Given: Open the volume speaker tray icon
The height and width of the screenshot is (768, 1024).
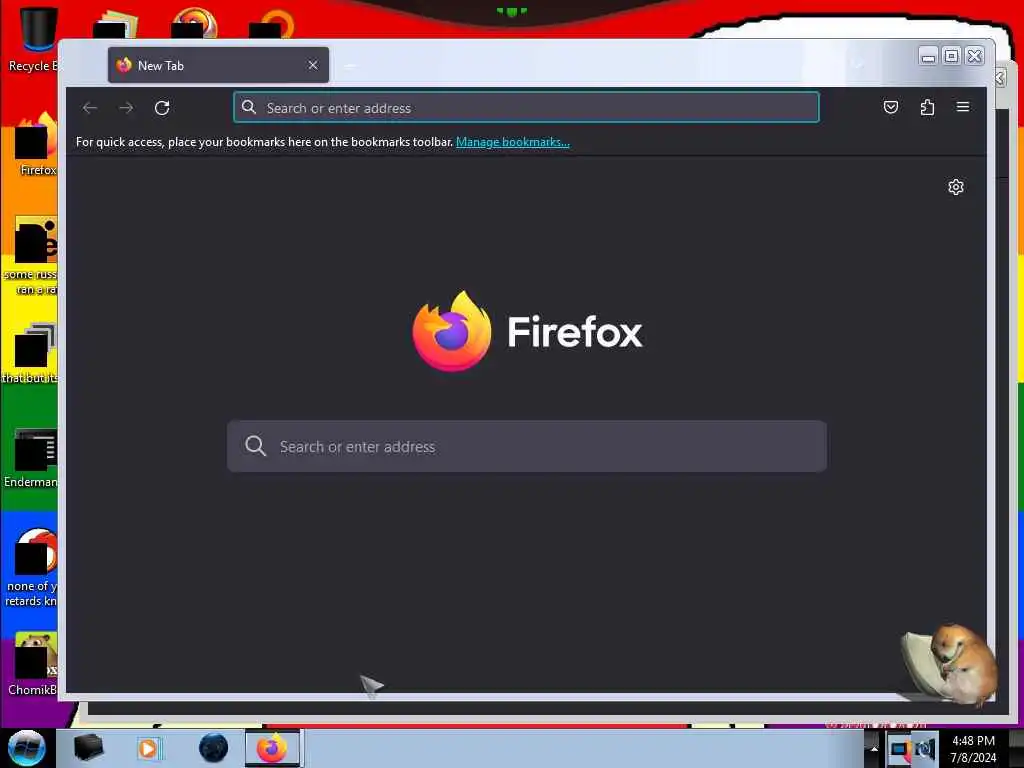Looking at the screenshot, I should pyautogui.click(x=925, y=749).
